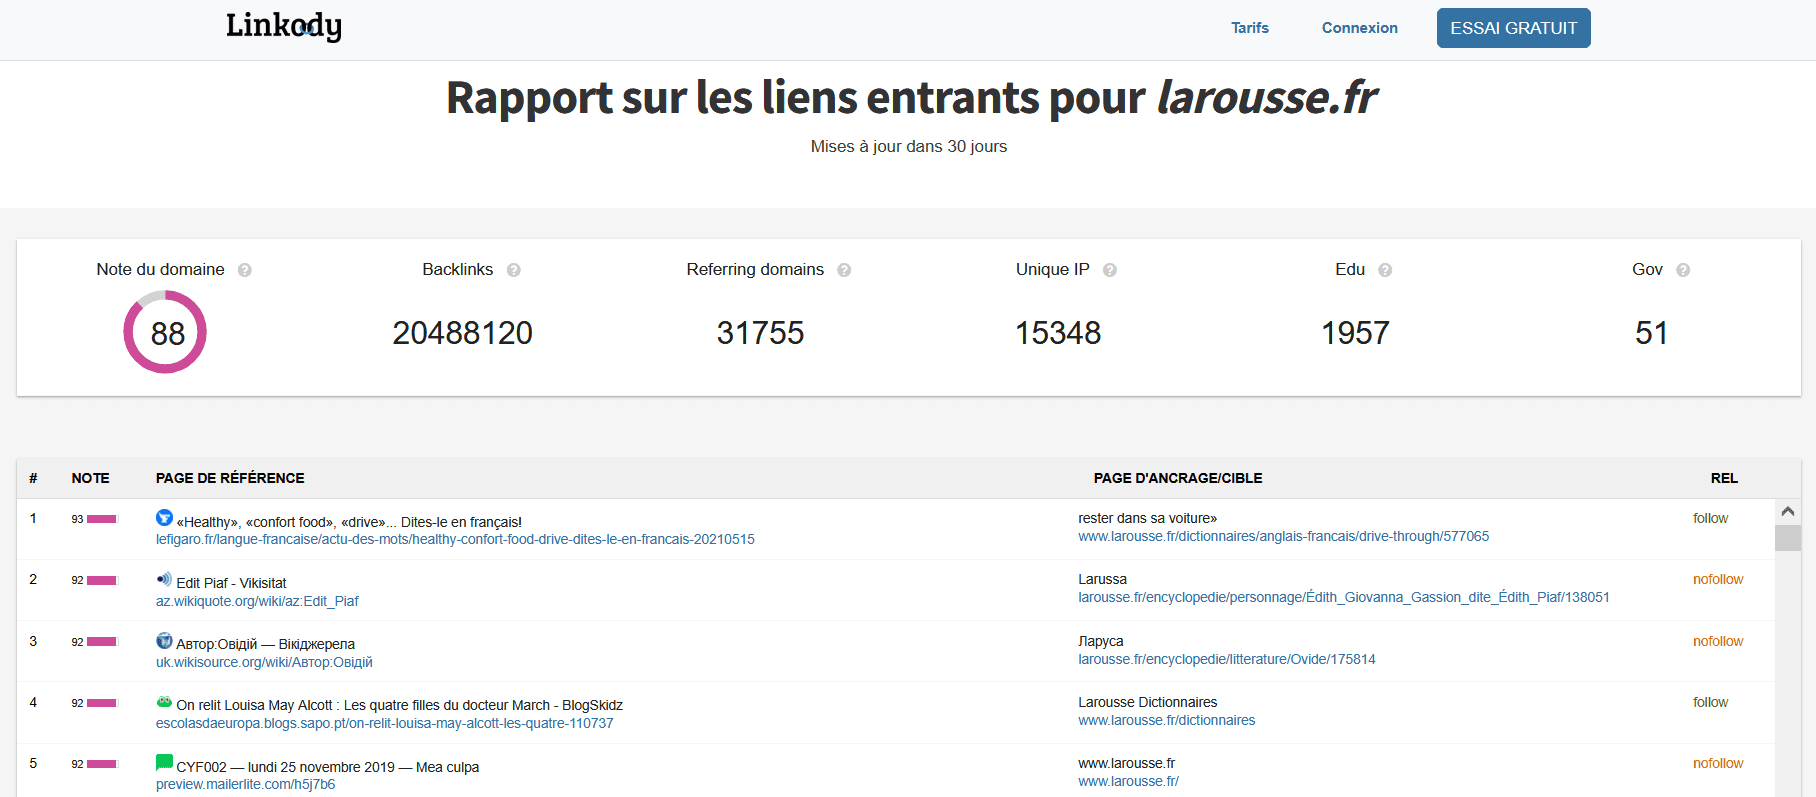Click the domain score gauge showing 88
The height and width of the screenshot is (797, 1816).
pos(165,332)
